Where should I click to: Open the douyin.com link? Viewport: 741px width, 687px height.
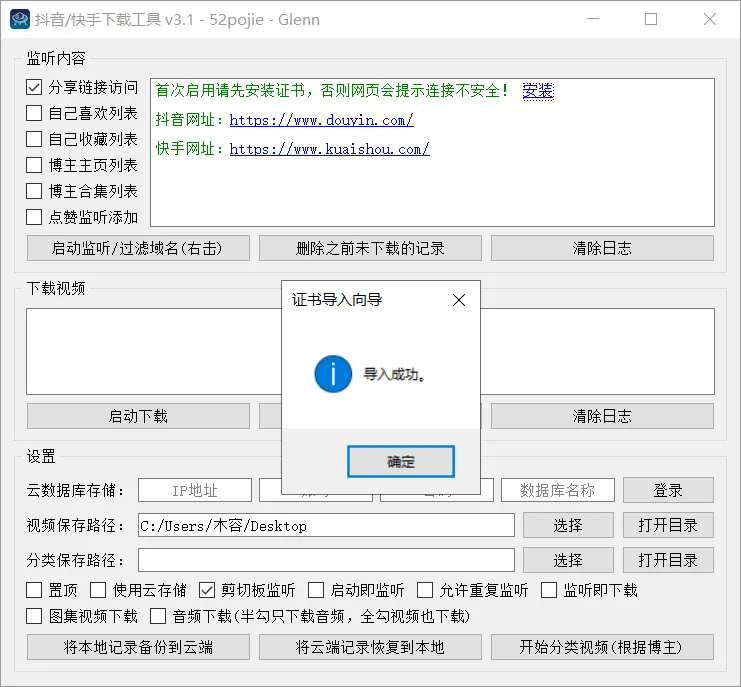point(321,120)
